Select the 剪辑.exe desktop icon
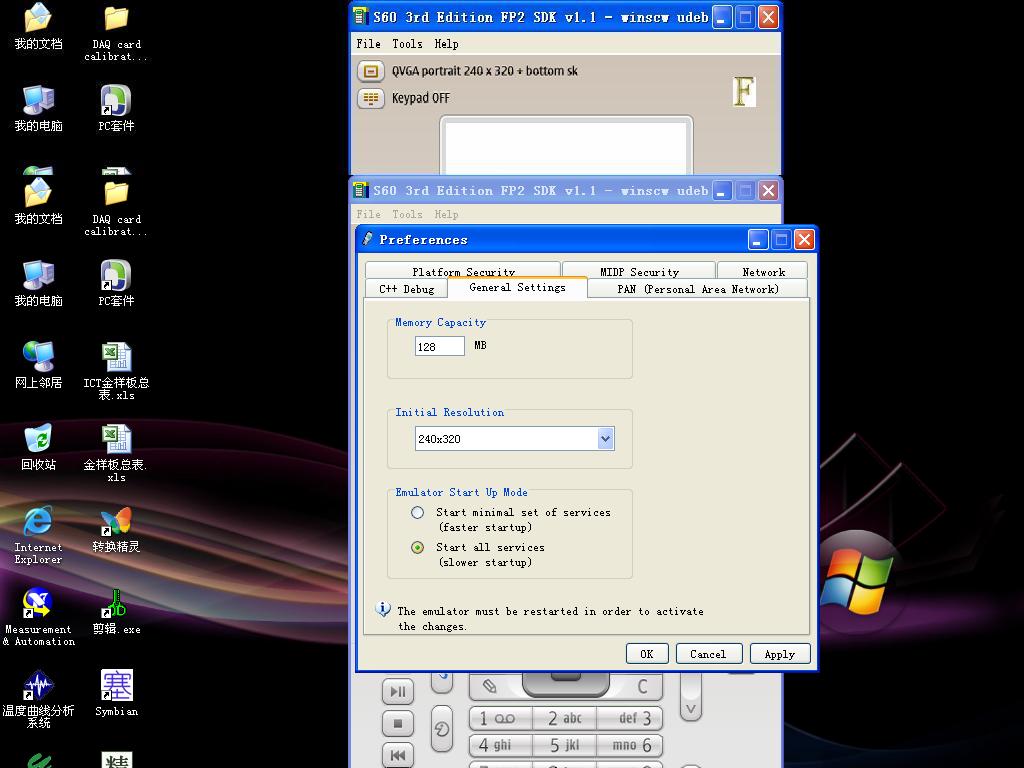 point(116,612)
